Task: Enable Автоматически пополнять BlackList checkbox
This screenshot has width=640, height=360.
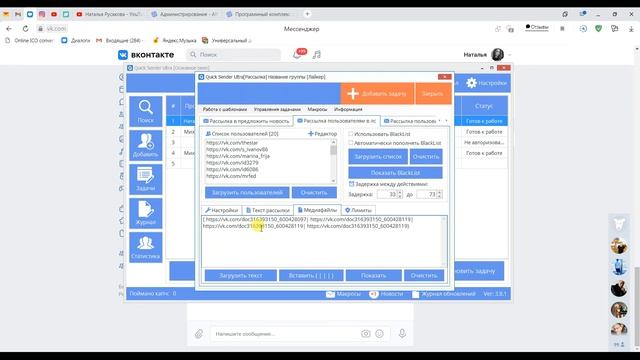Action: (351, 143)
